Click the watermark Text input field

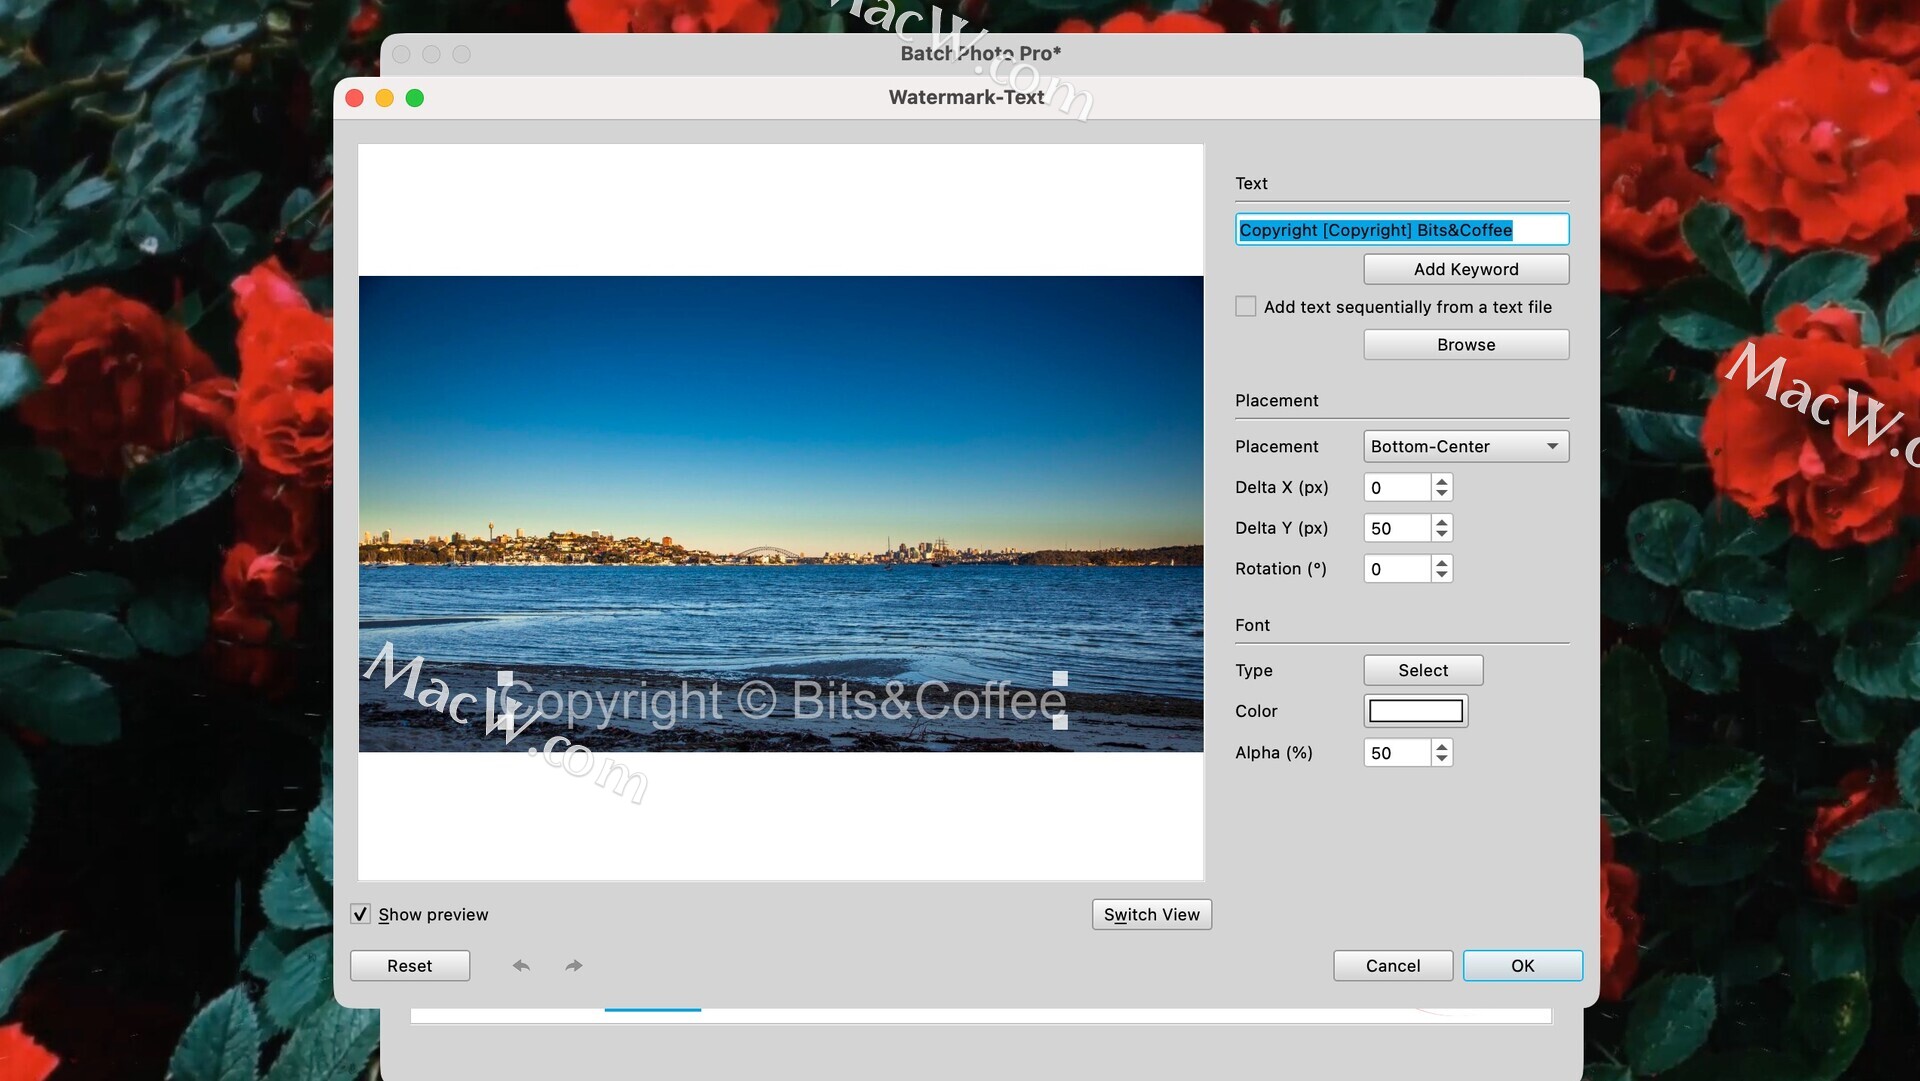(1401, 230)
